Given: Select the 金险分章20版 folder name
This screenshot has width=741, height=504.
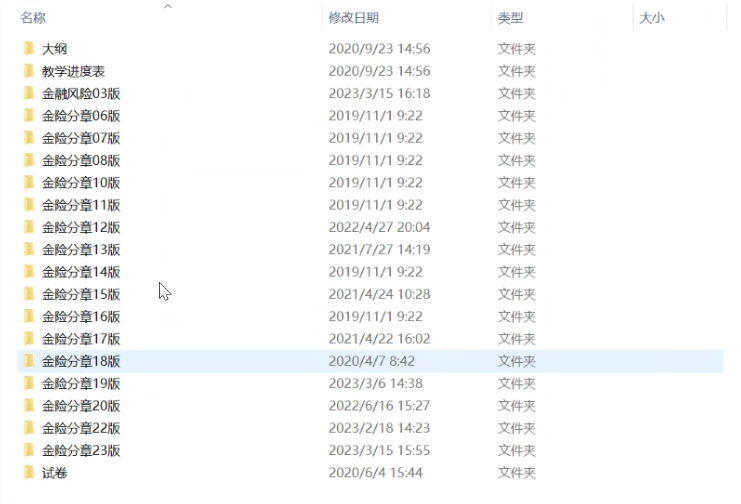Looking at the screenshot, I should tap(81, 406).
